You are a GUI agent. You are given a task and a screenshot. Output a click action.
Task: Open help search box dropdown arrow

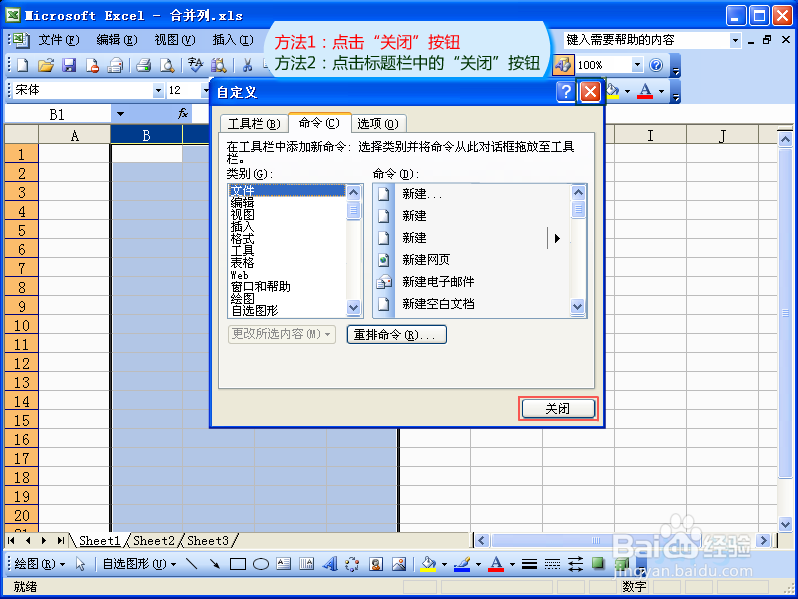[x=735, y=40]
